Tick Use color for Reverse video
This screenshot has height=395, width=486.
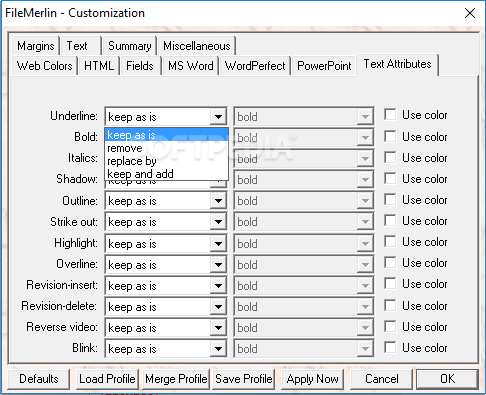pyautogui.click(x=390, y=326)
